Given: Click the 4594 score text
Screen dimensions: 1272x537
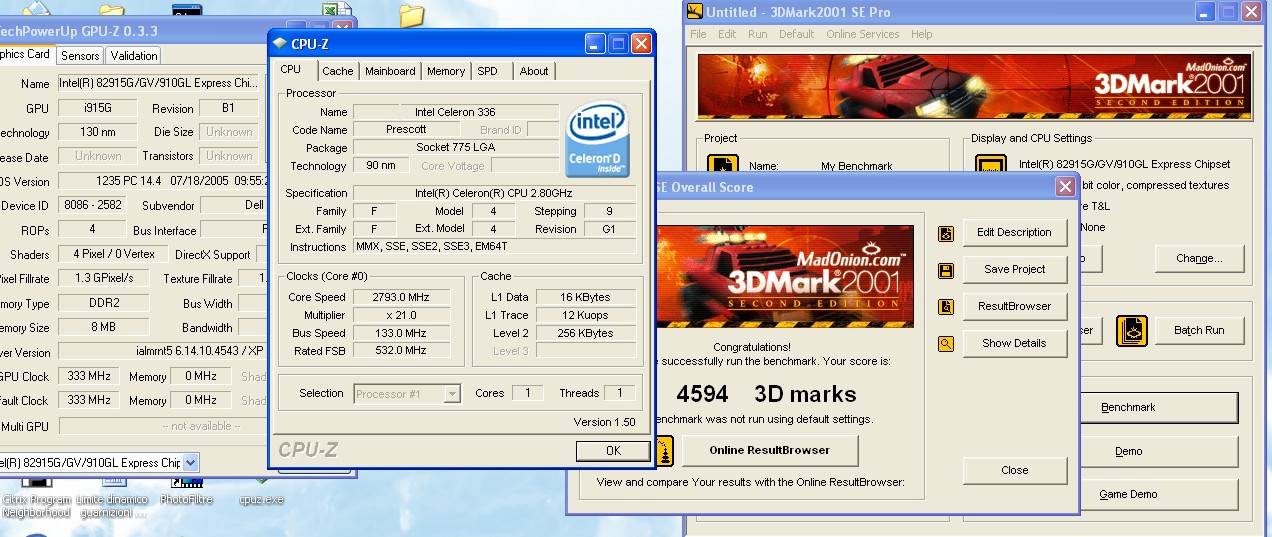Looking at the screenshot, I should (x=702, y=394).
